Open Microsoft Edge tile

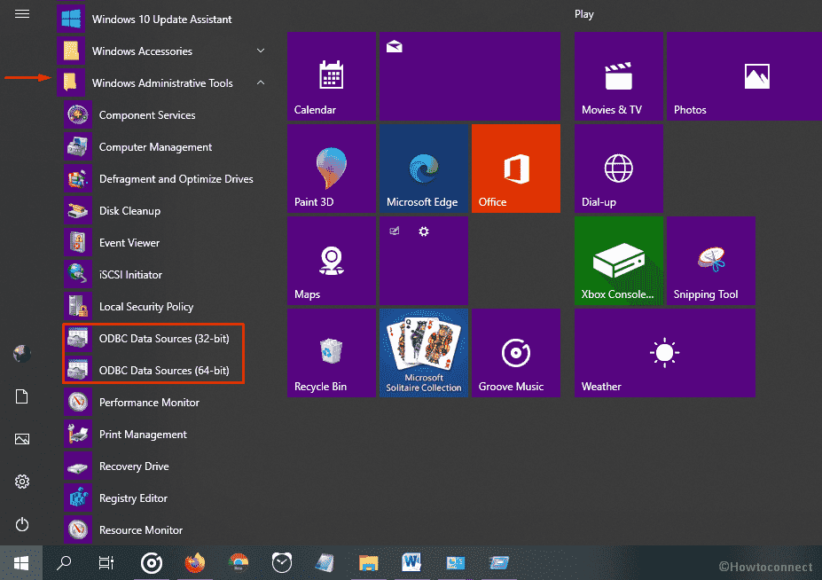[x=424, y=168]
